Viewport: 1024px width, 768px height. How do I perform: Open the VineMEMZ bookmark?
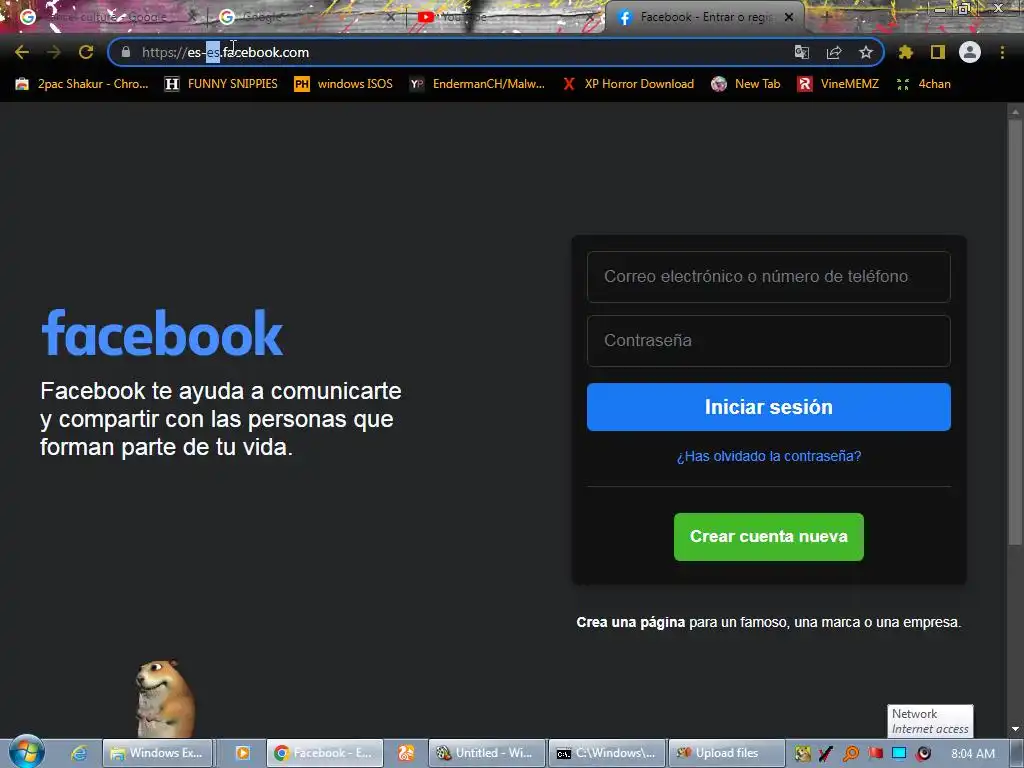tap(838, 84)
